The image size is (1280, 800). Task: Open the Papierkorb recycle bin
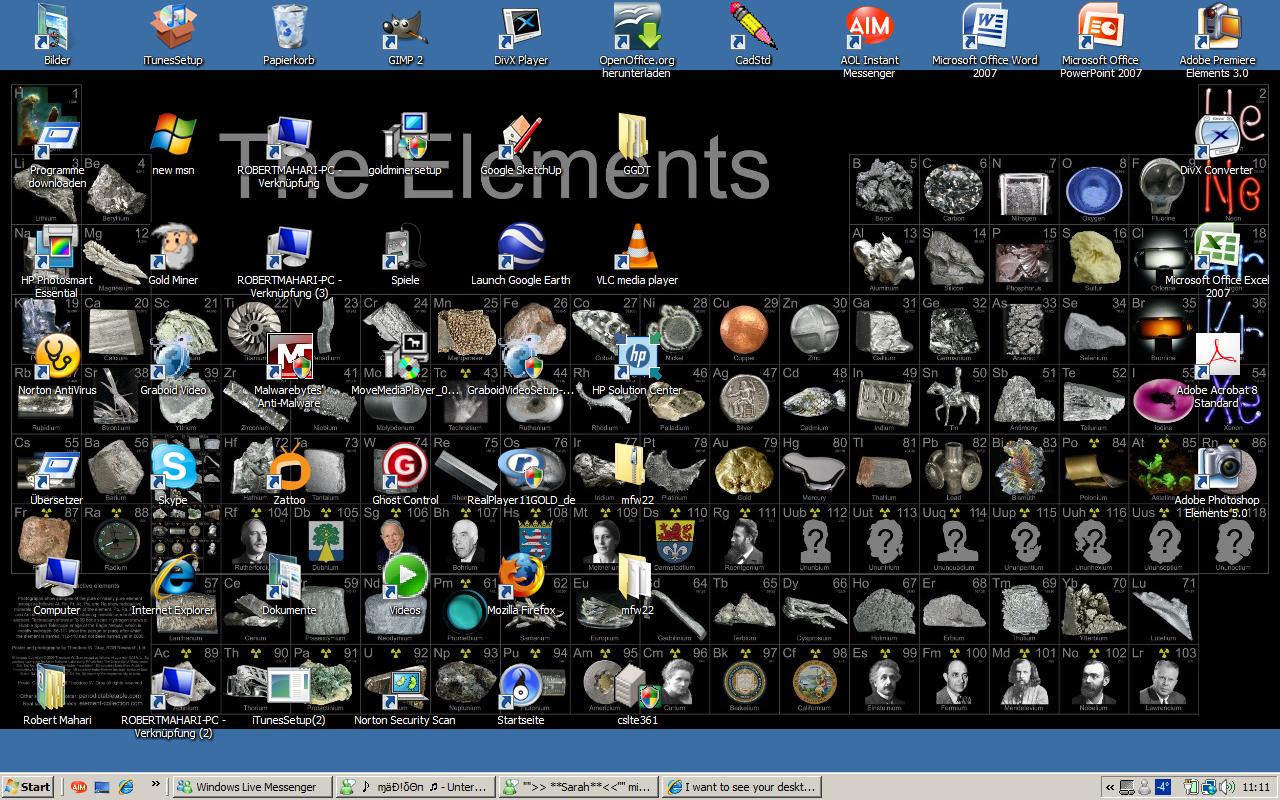(289, 30)
